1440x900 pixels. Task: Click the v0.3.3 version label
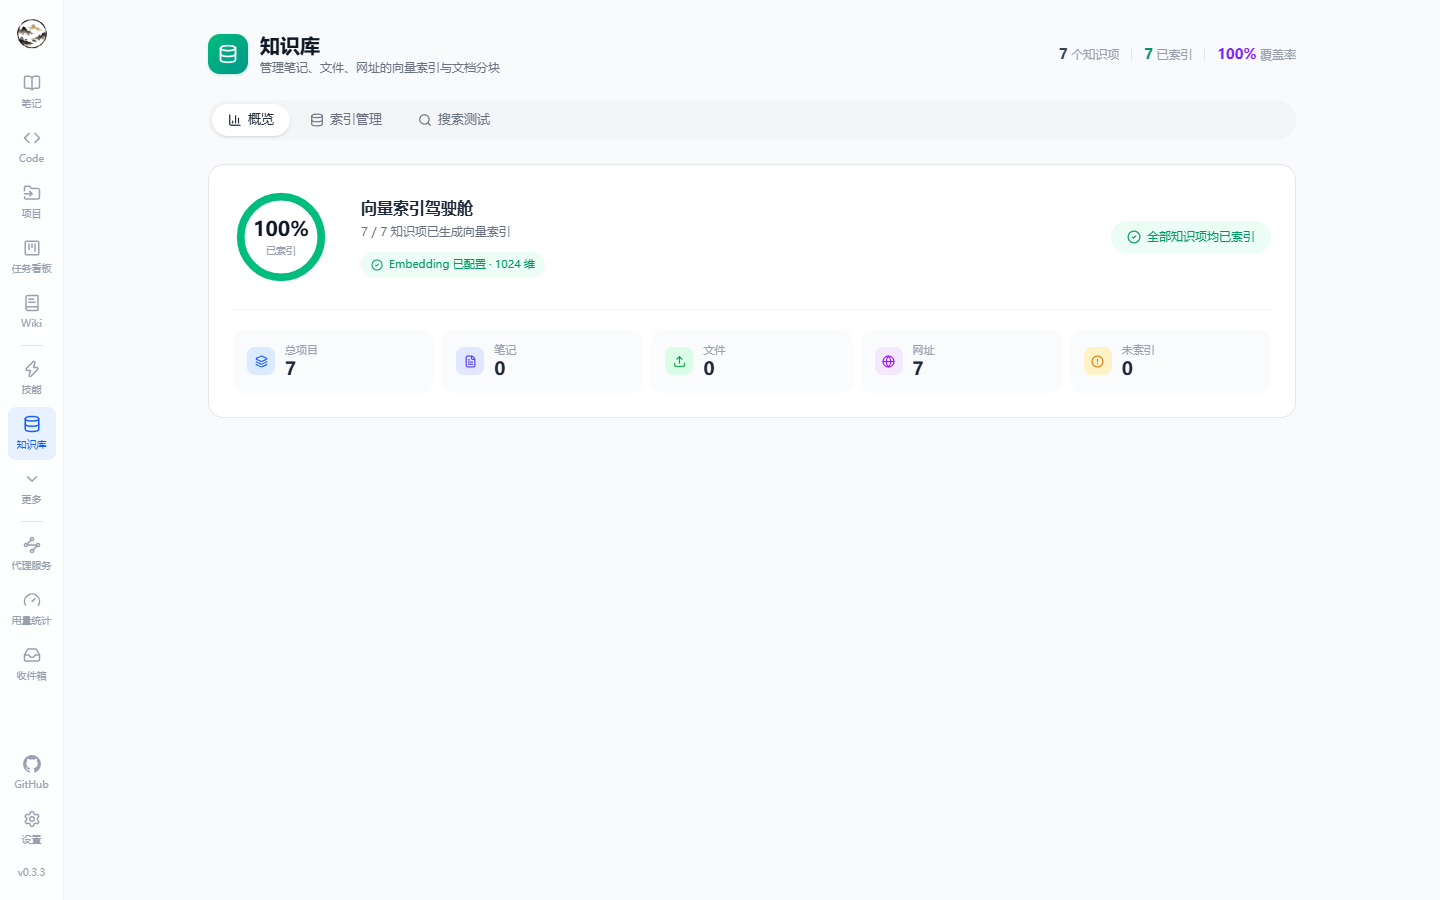[x=32, y=872]
